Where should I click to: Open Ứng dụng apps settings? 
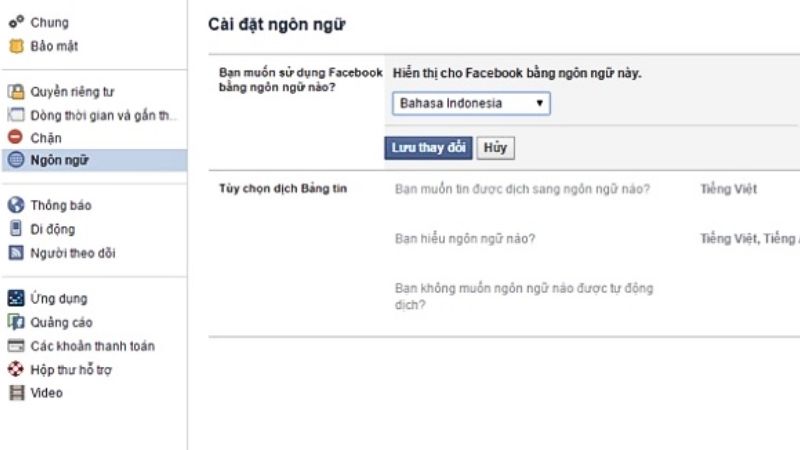(59, 298)
